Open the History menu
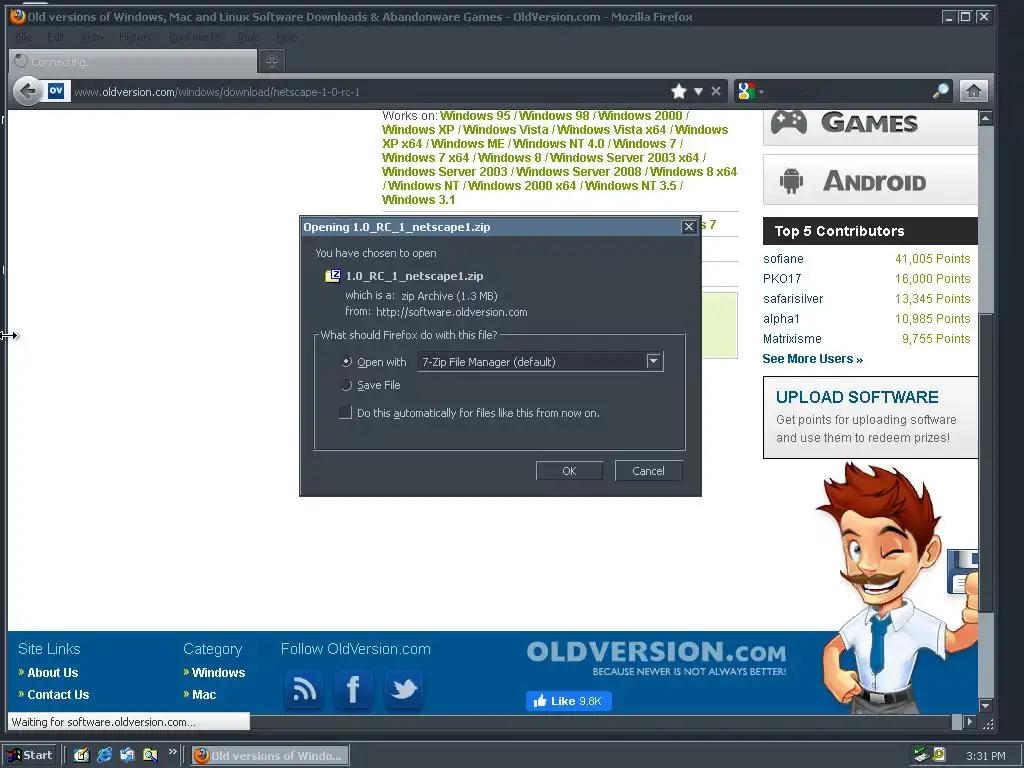Screen dimensions: 1024x768 (134, 37)
